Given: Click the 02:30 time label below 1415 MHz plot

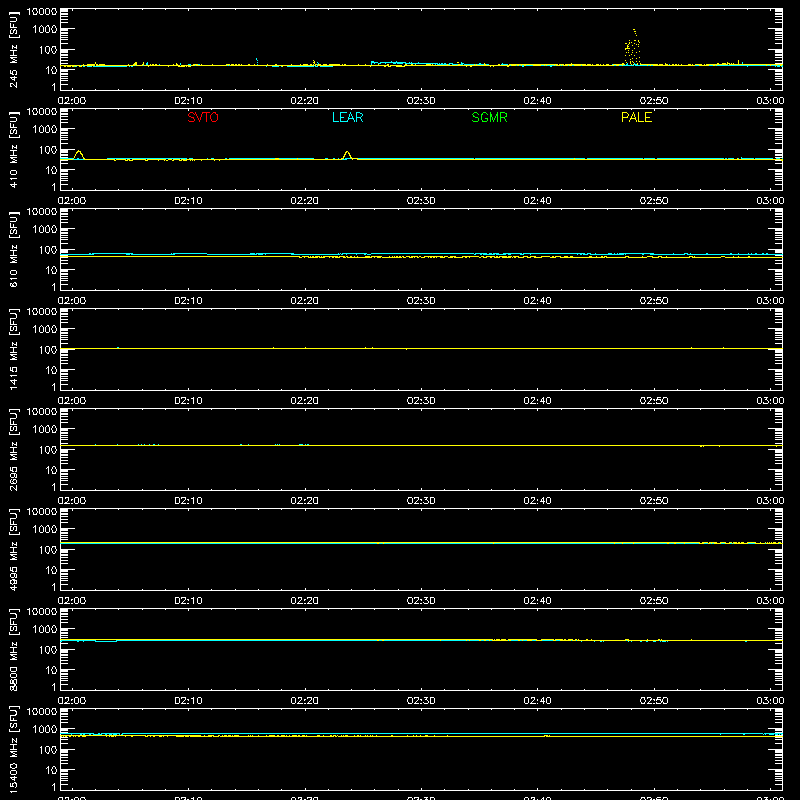Looking at the screenshot, I should coord(421,401).
